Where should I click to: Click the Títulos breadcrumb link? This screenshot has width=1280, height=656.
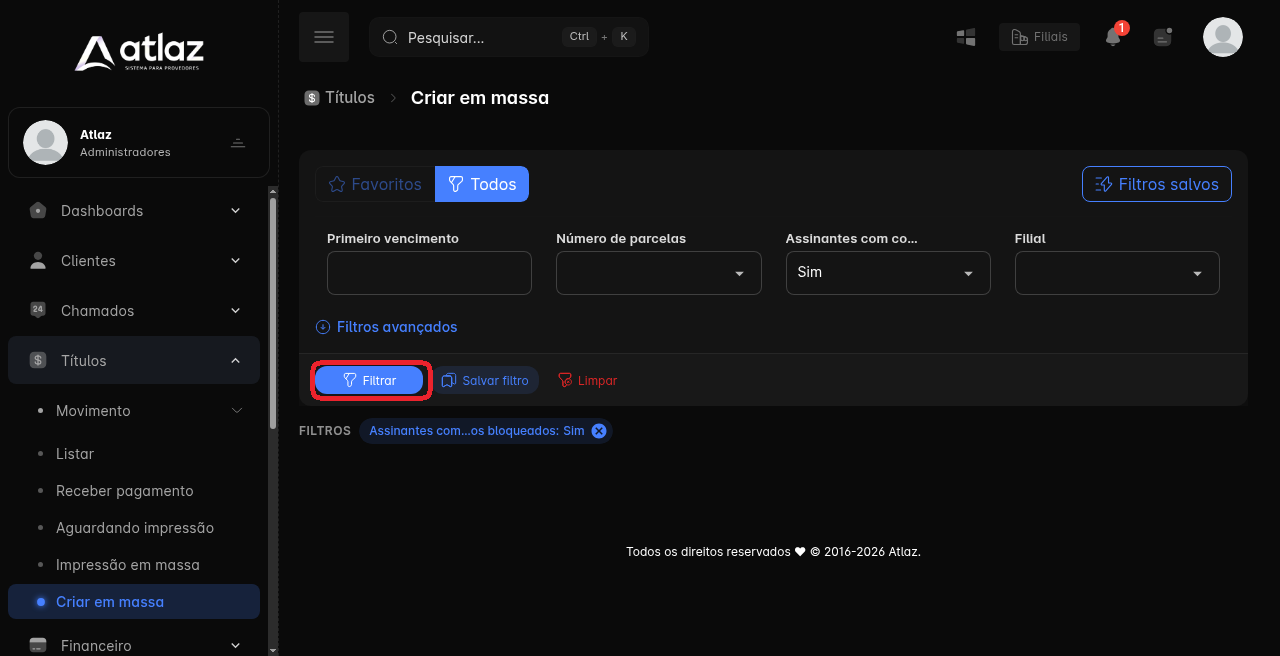tap(350, 98)
